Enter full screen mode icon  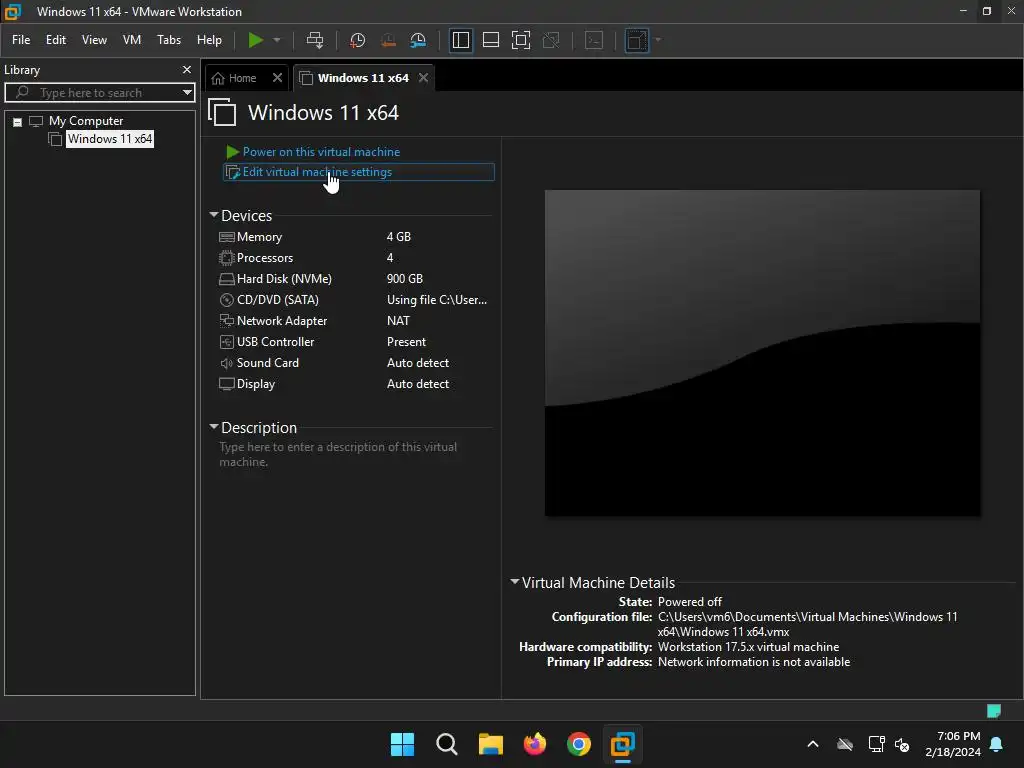(520, 40)
